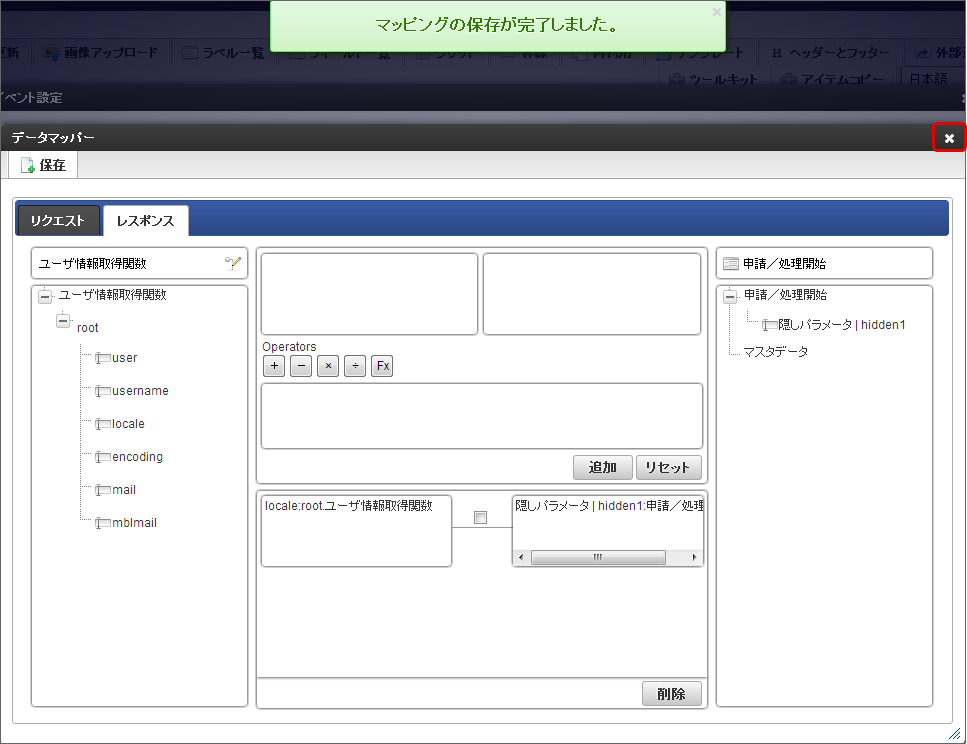The height and width of the screenshot is (744, 967).
Task: Click the multiply operator button
Action: pyautogui.click(x=328, y=366)
